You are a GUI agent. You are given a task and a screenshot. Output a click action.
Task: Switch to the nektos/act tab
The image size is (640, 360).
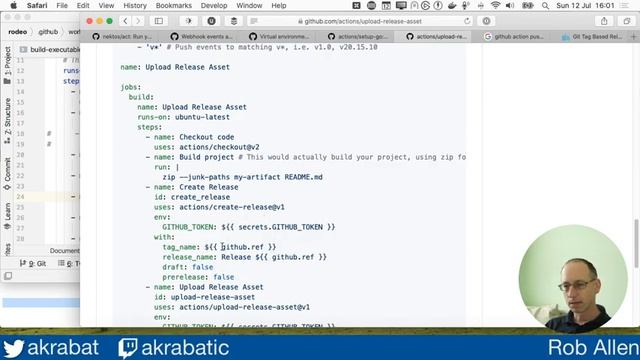pyautogui.click(x=122, y=37)
